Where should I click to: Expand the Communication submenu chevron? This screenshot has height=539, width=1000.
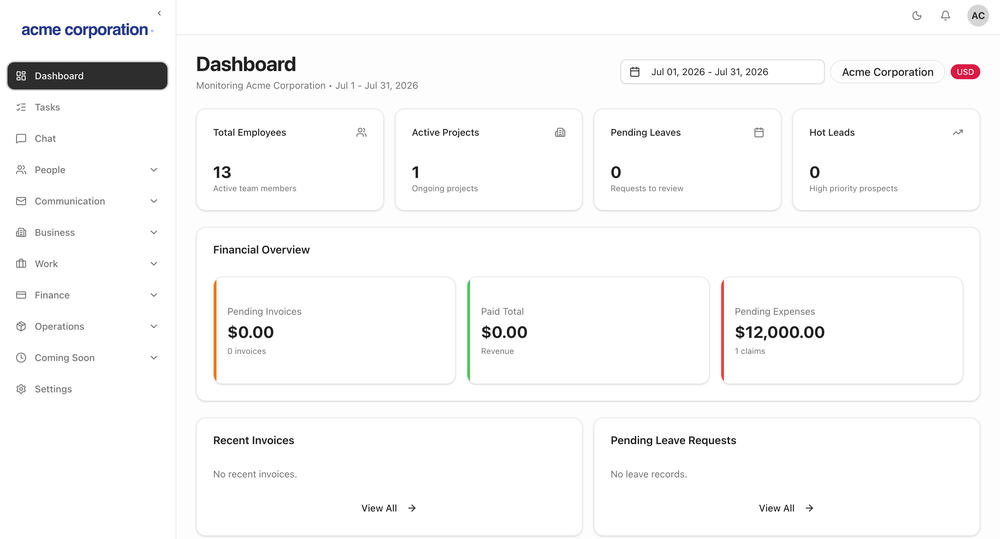(x=154, y=201)
